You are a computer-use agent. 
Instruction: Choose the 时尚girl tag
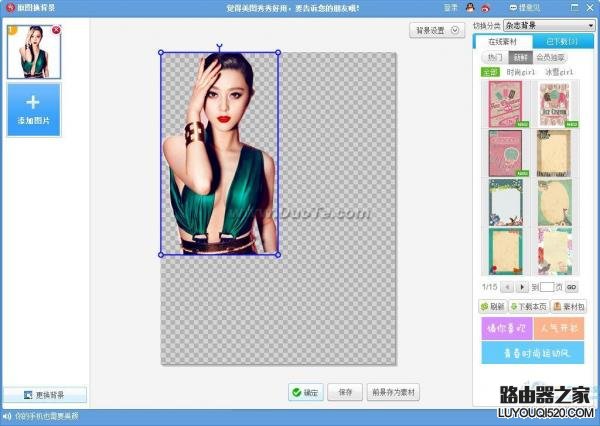(x=520, y=72)
